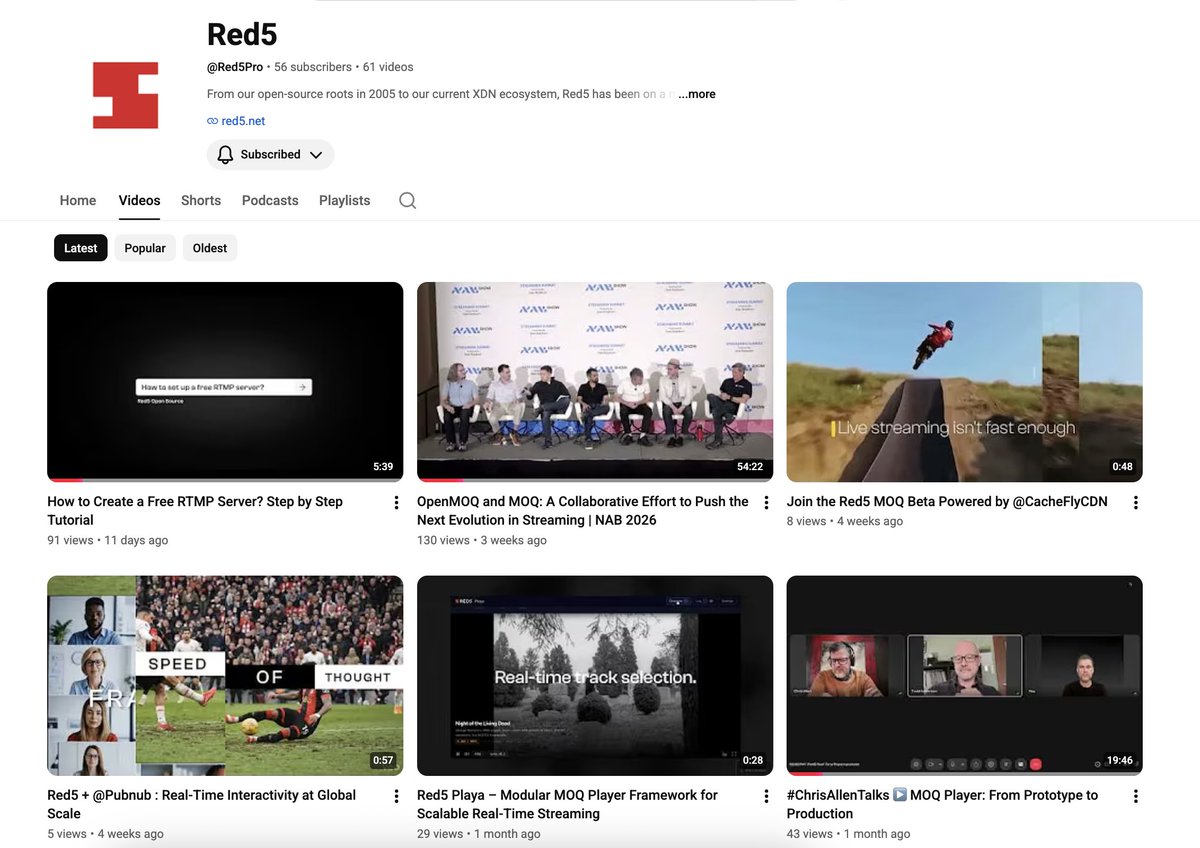Open options menu for ChrisAllenTalks video
The image size is (1200, 848).
click(x=1135, y=797)
